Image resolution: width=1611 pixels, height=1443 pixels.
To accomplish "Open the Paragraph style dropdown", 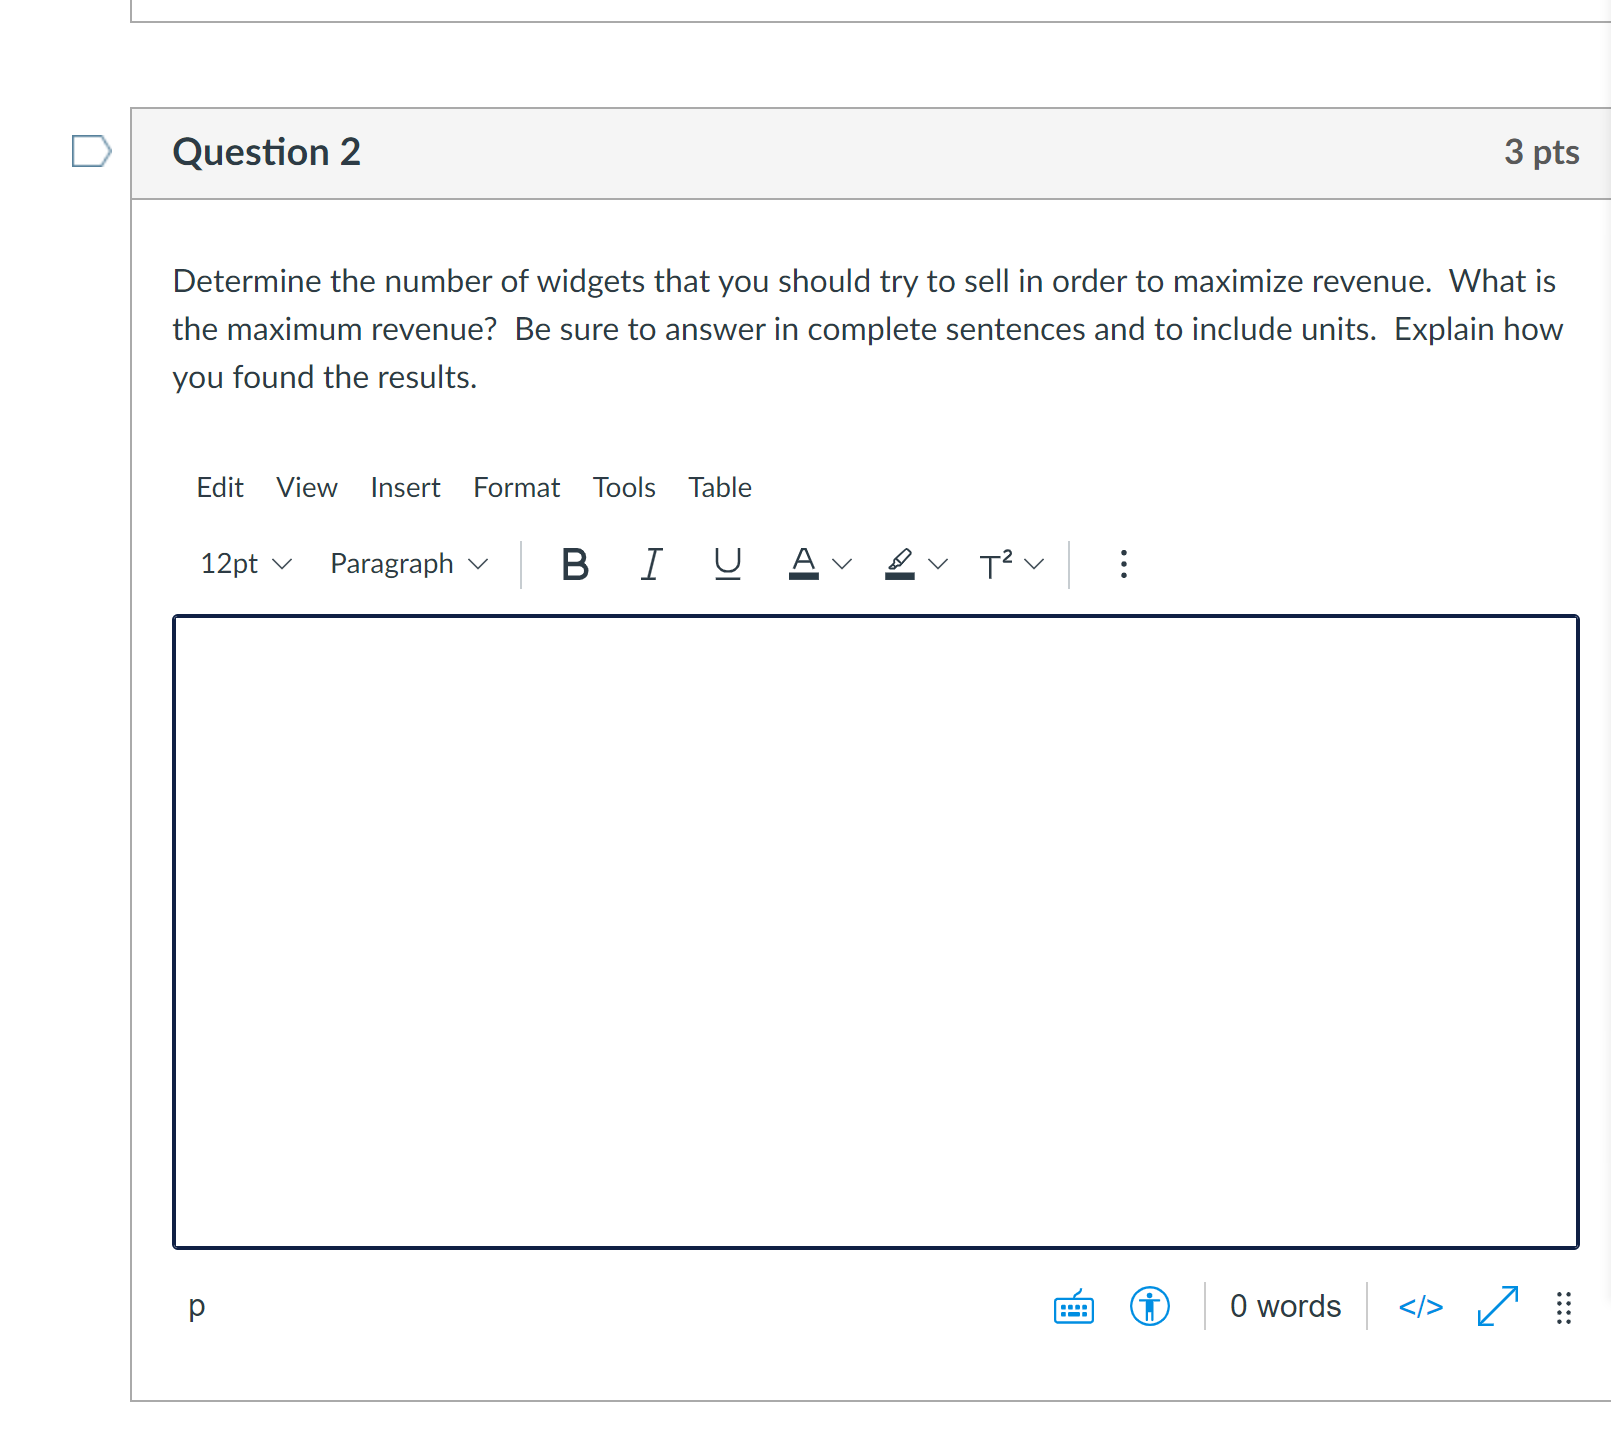I will tap(407, 564).
